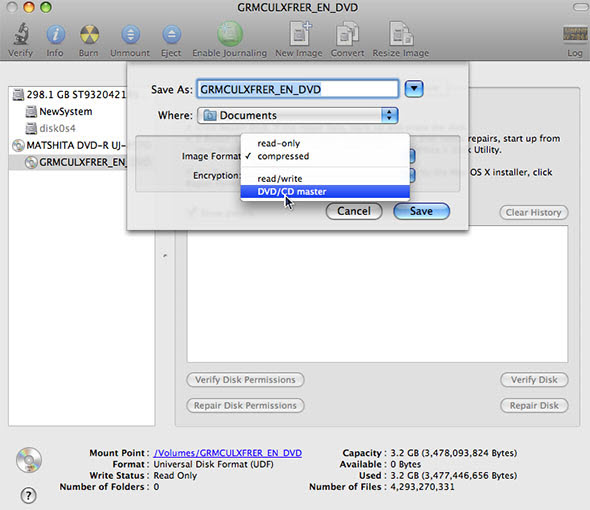This screenshot has height=510, width=590.
Task: Cancel the save dialog
Action: pyautogui.click(x=354, y=211)
